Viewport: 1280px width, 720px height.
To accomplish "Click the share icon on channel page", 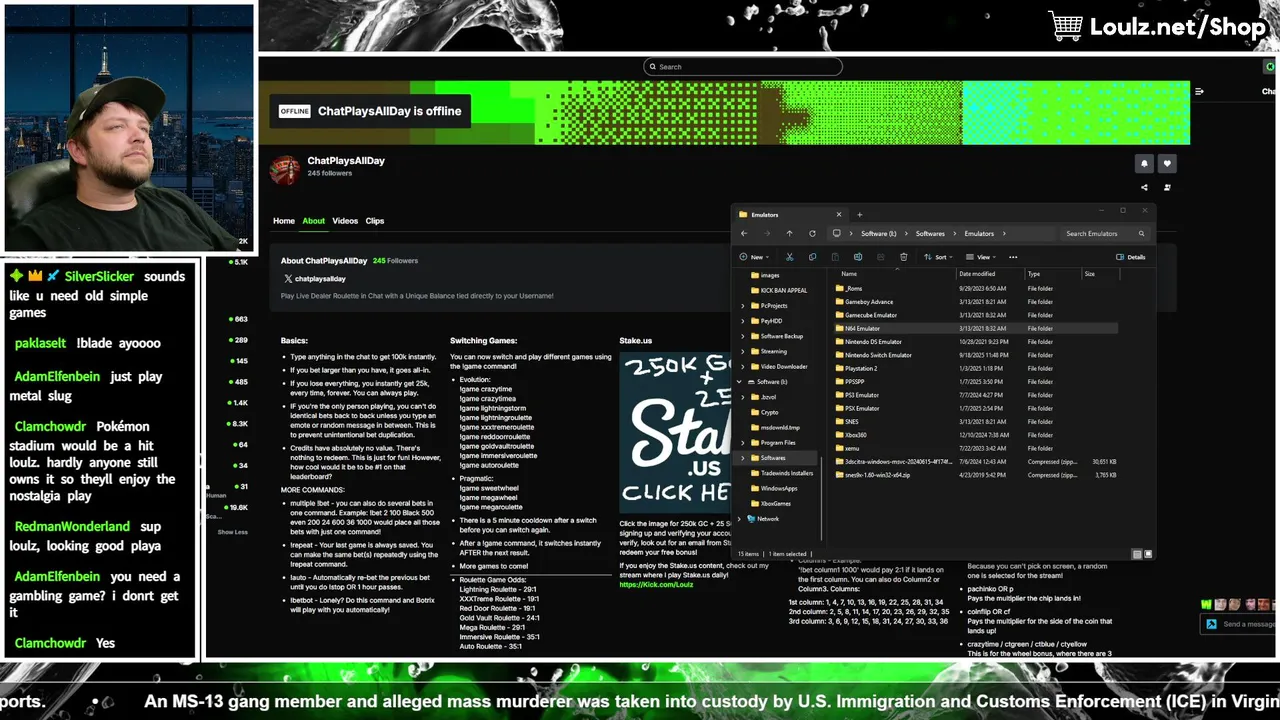I will 1145,187.
